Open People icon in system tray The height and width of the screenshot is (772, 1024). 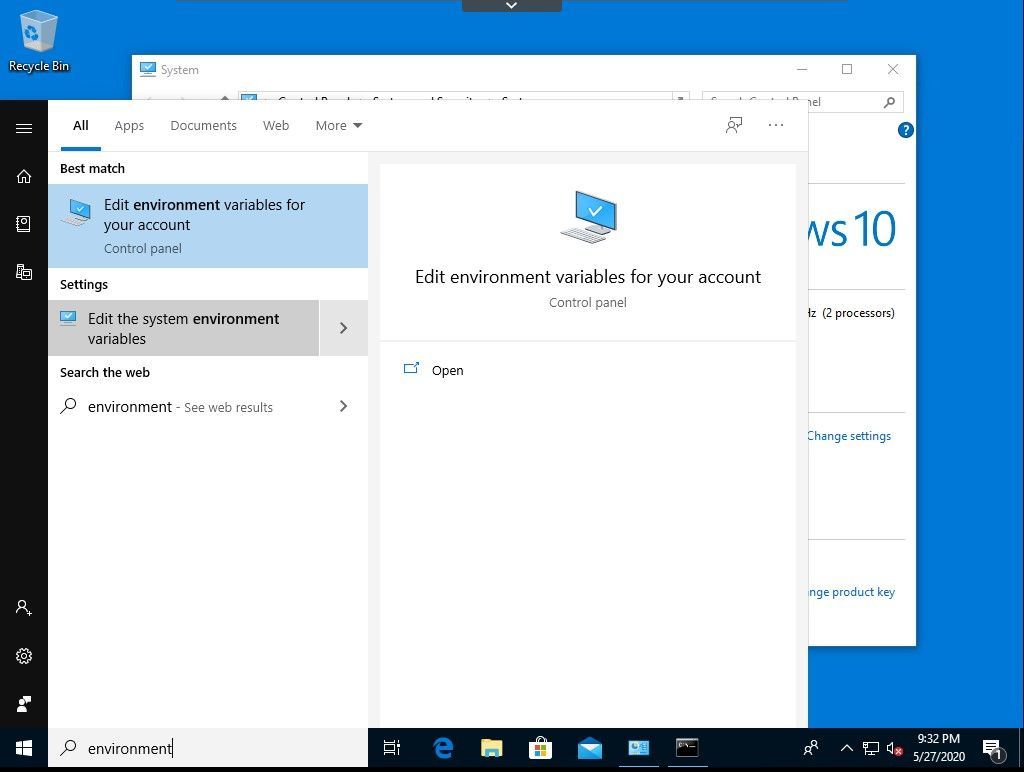click(x=811, y=748)
